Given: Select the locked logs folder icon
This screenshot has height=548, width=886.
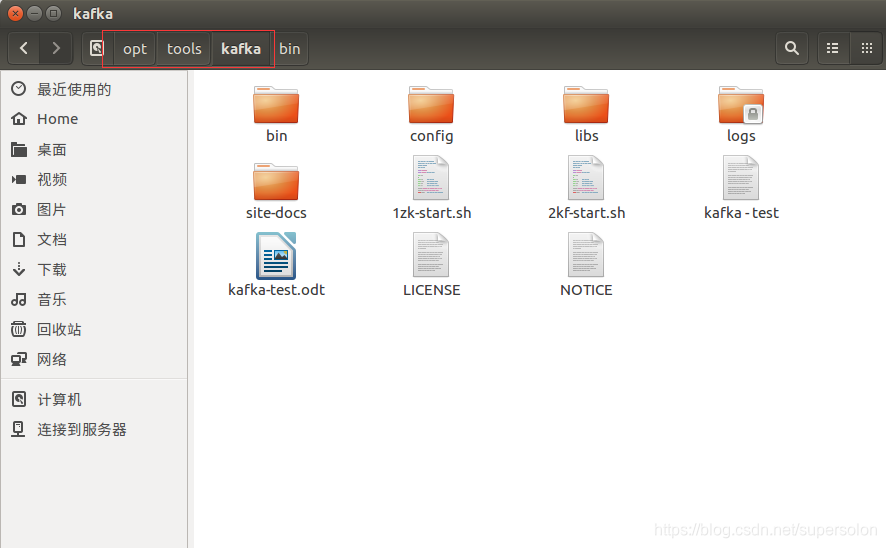Looking at the screenshot, I should coord(741,105).
